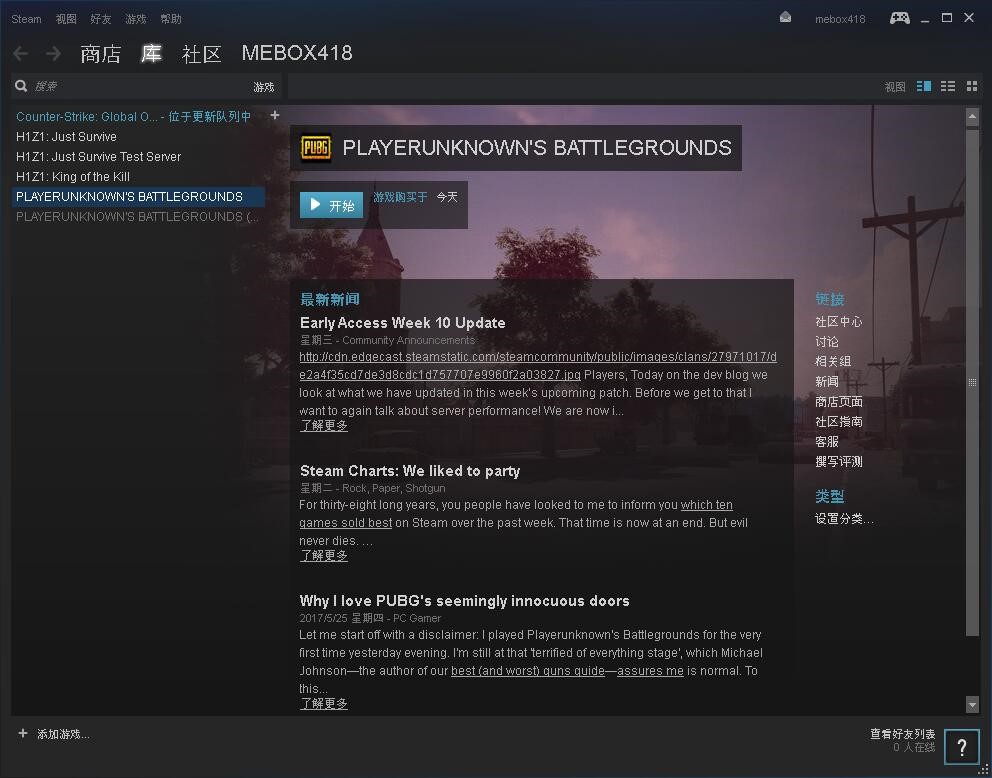
Task: Switch to detail view layout icon
Action: (x=924, y=86)
